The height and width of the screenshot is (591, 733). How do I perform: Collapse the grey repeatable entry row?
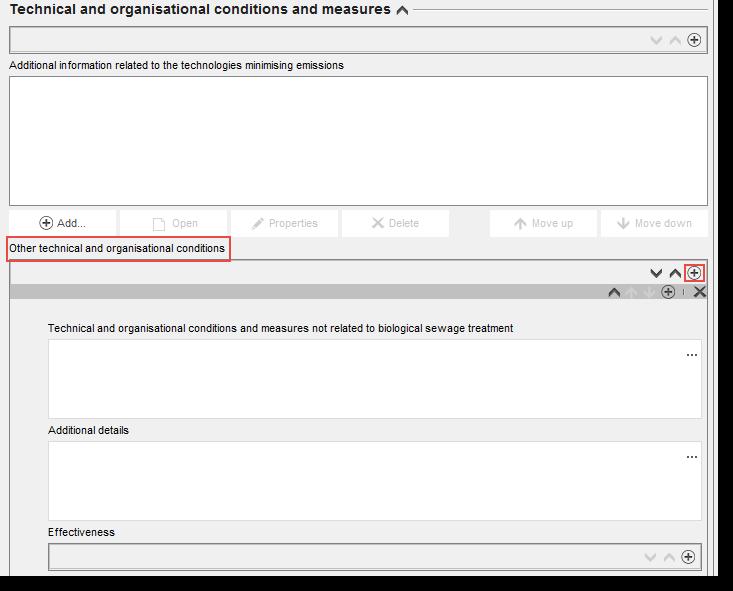(614, 292)
